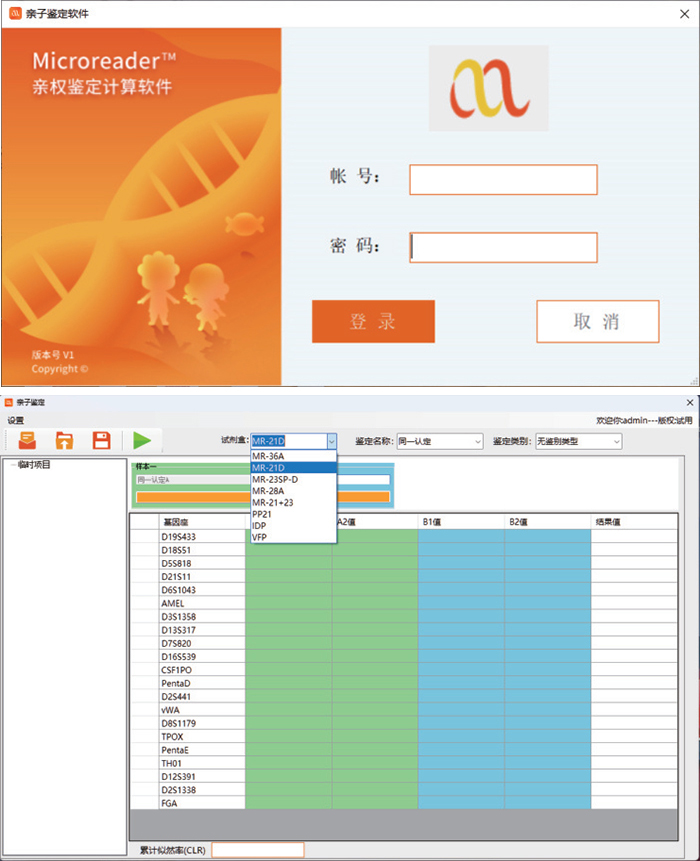This screenshot has height=861, width=700.
Task: Click the upload folder toolbar icon
Action: (x=64, y=440)
